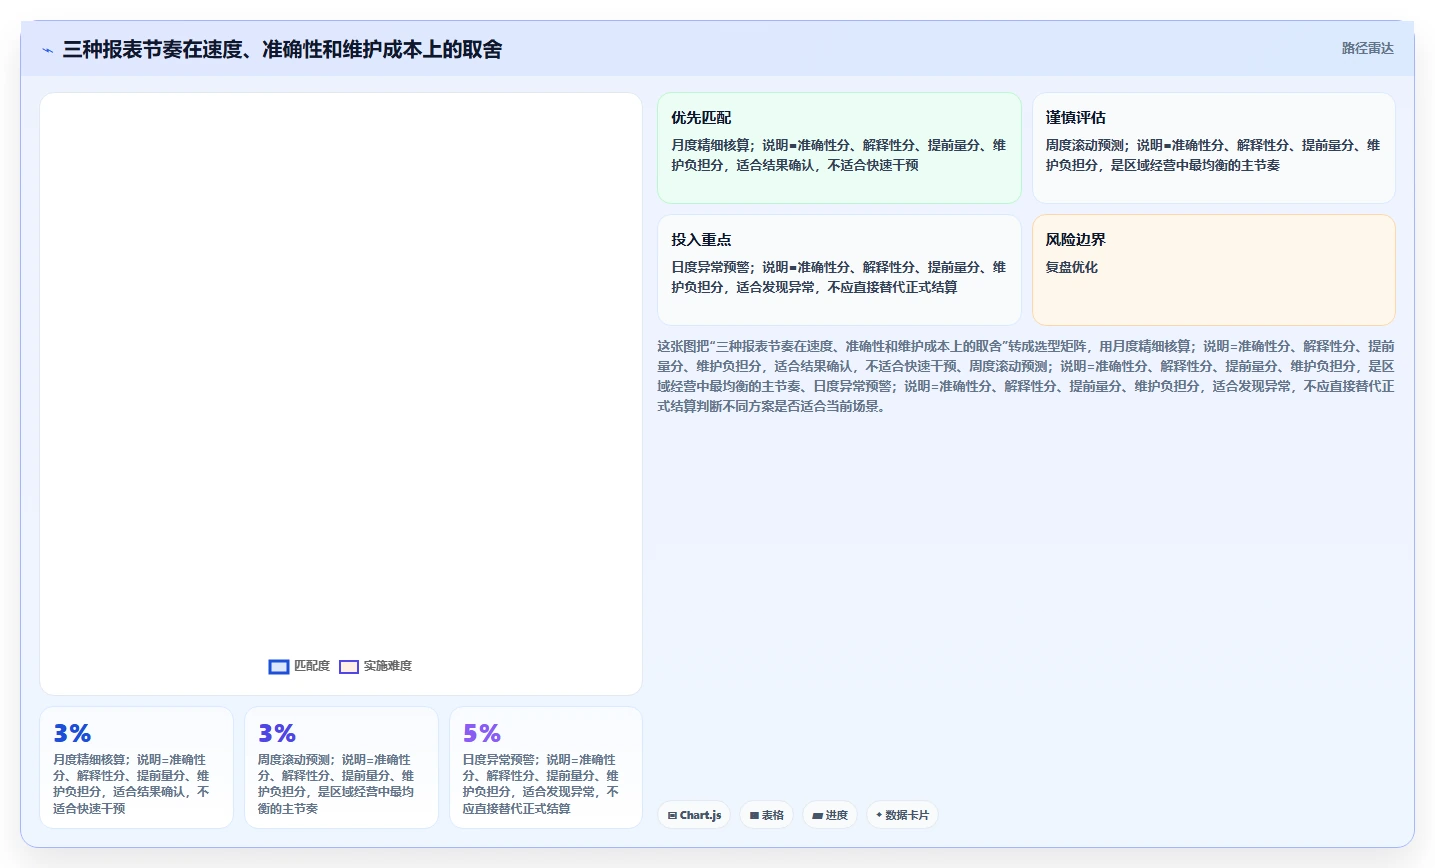Open the 谨慎评估 card
Image resolution: width=1435 pixels, height=868 pixels.
[x=1213, y=148]
